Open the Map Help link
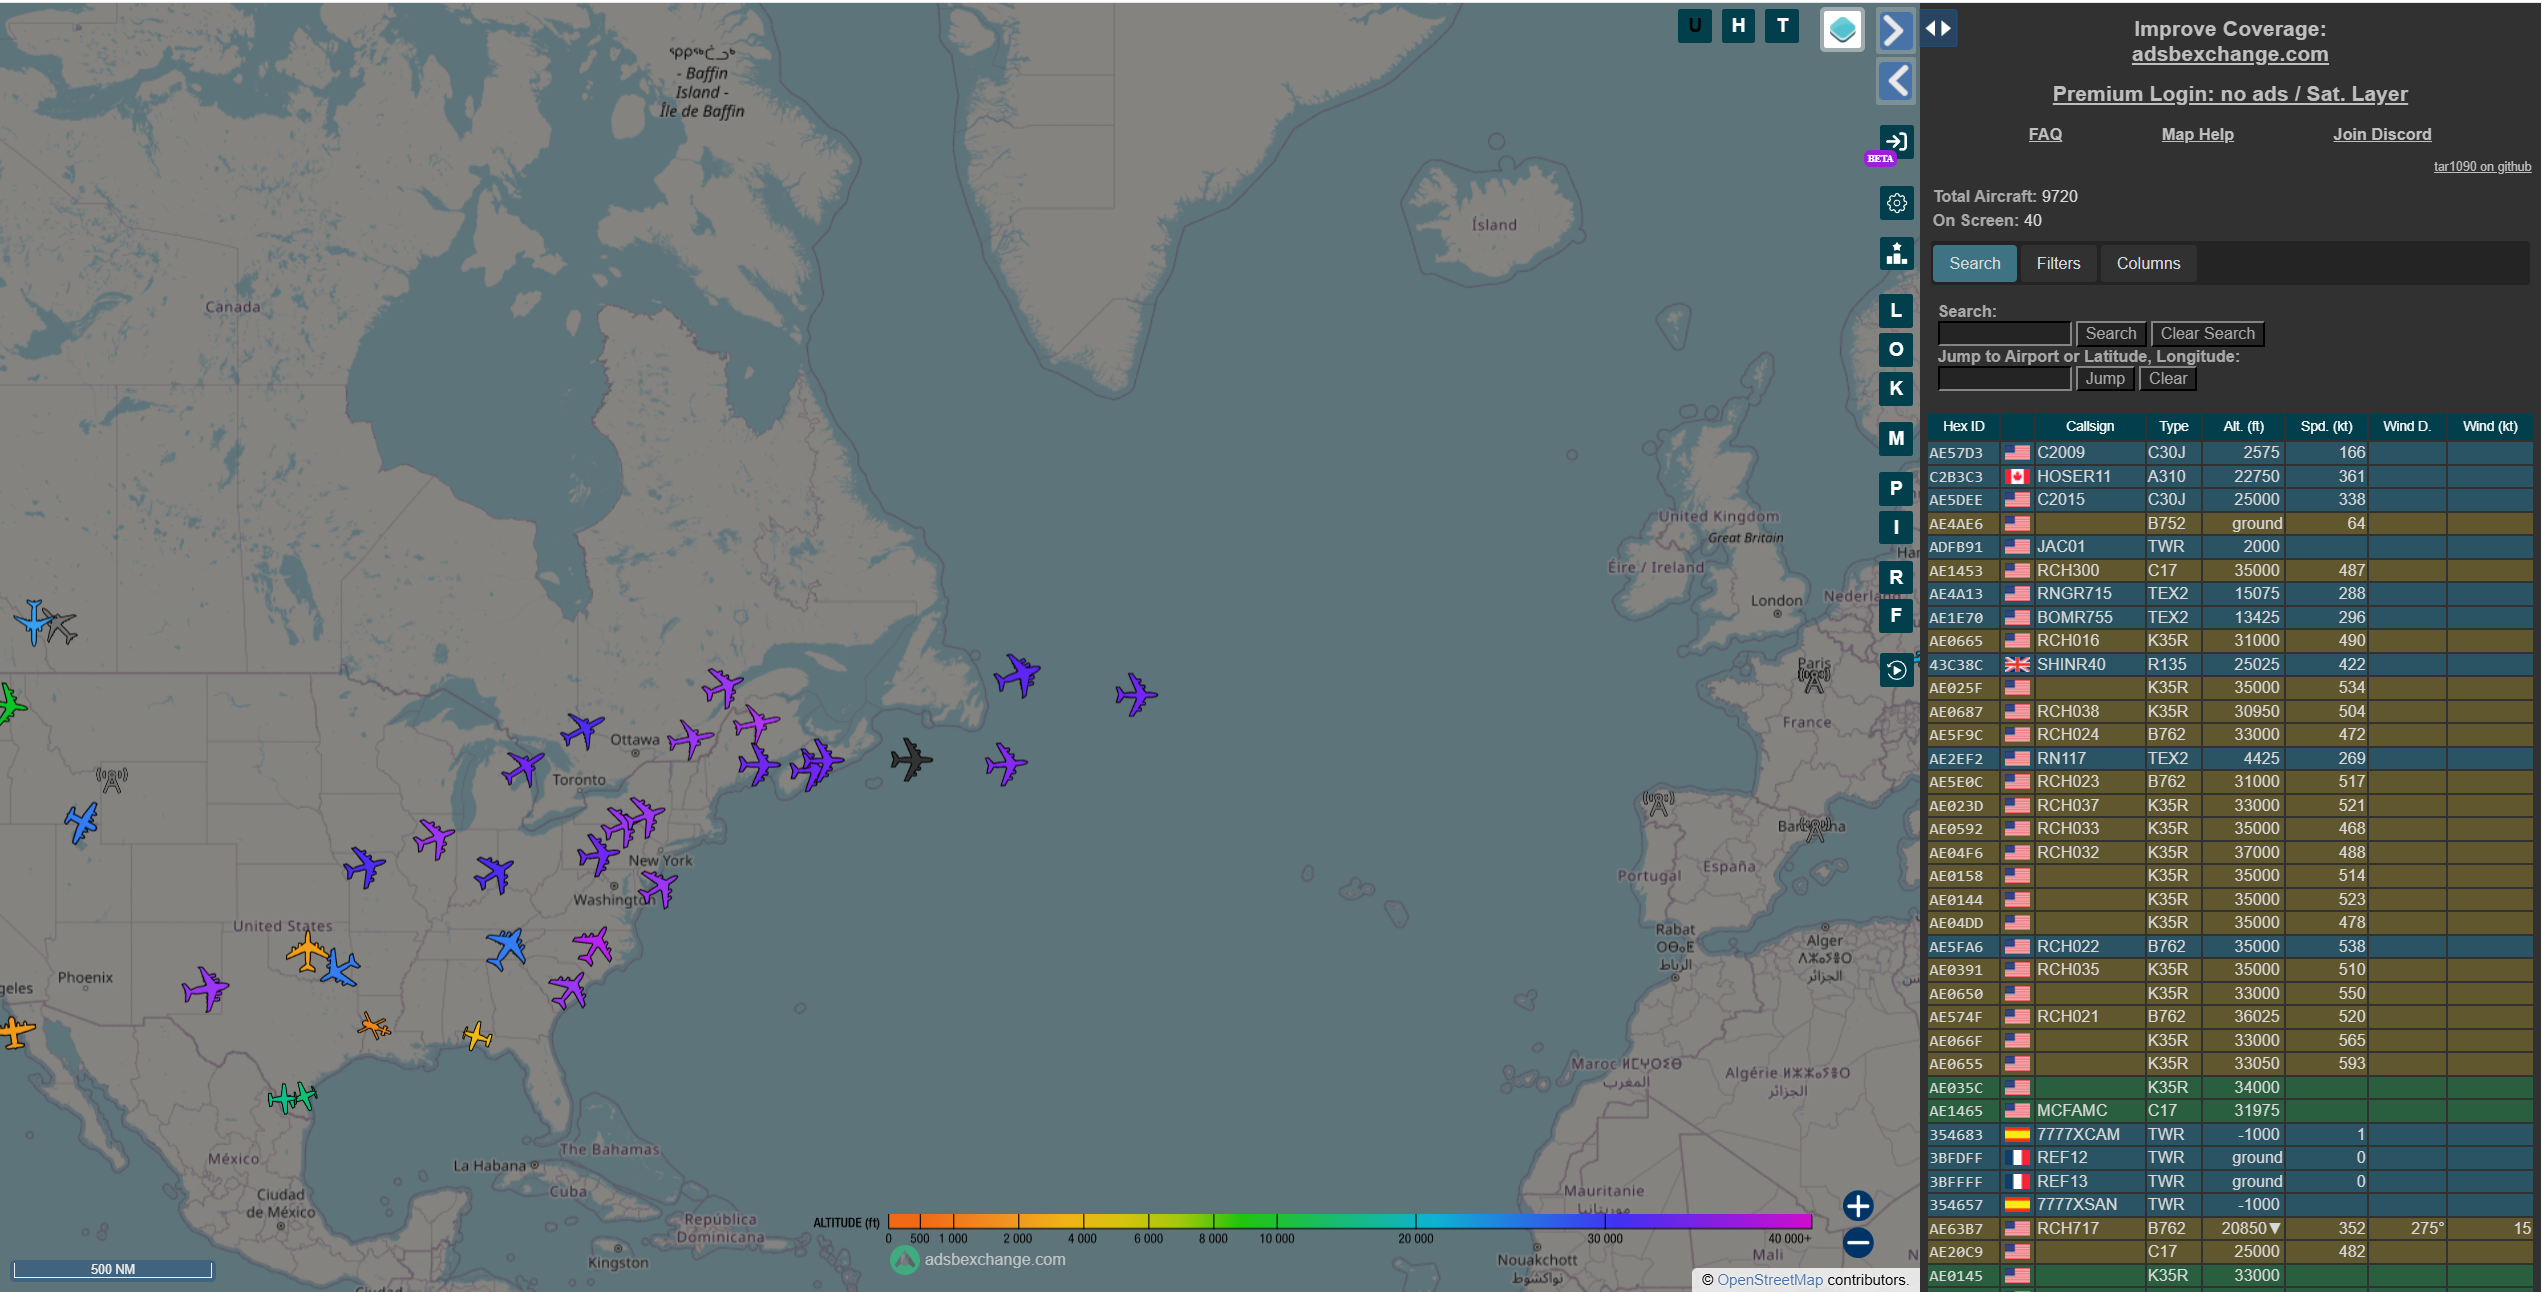The width and height of the screenshot is (2542, 1292). (x=2197, y=134)
